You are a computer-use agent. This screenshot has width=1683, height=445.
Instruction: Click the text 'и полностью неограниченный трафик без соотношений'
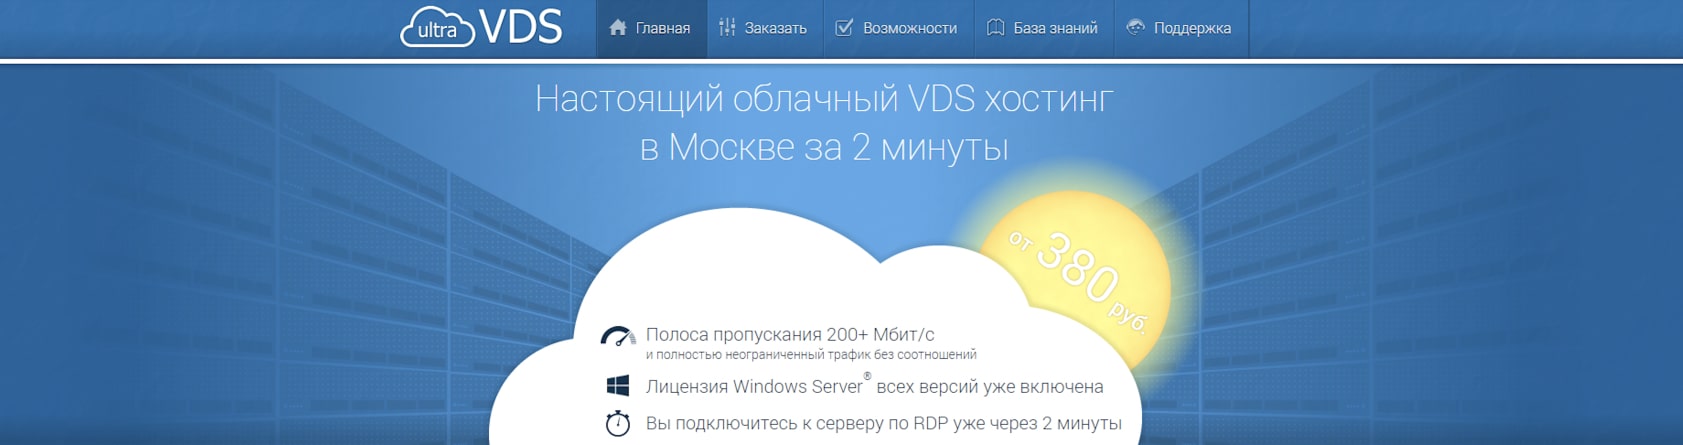pos(811,355)
